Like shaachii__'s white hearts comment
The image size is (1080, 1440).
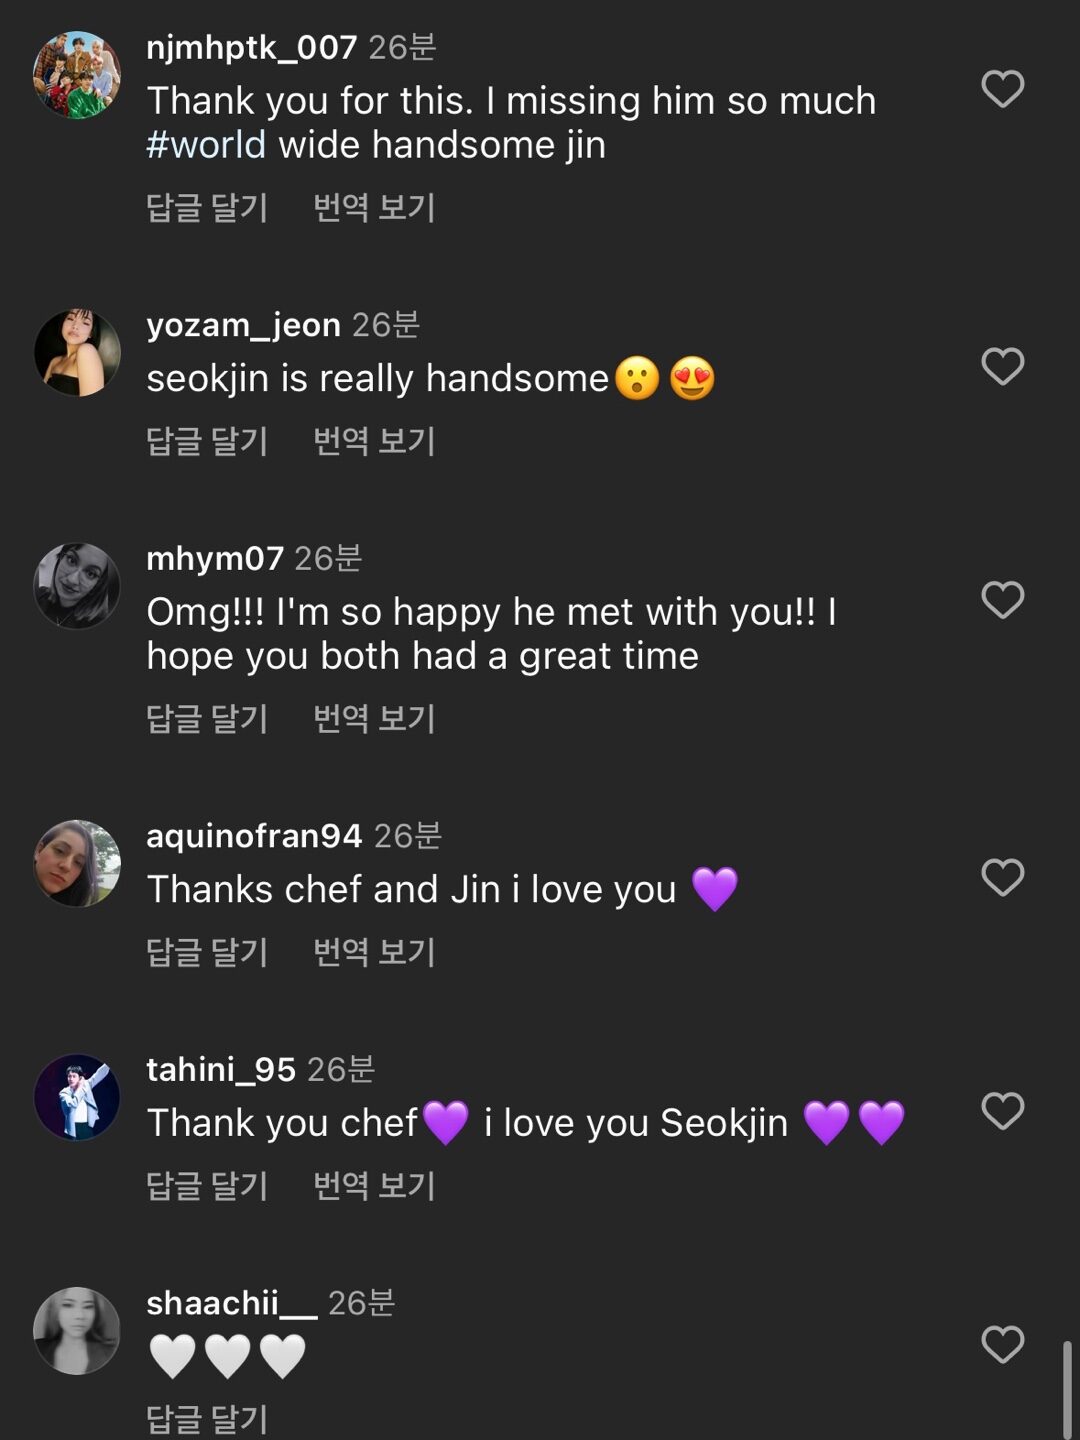tap(1002, 1344)
